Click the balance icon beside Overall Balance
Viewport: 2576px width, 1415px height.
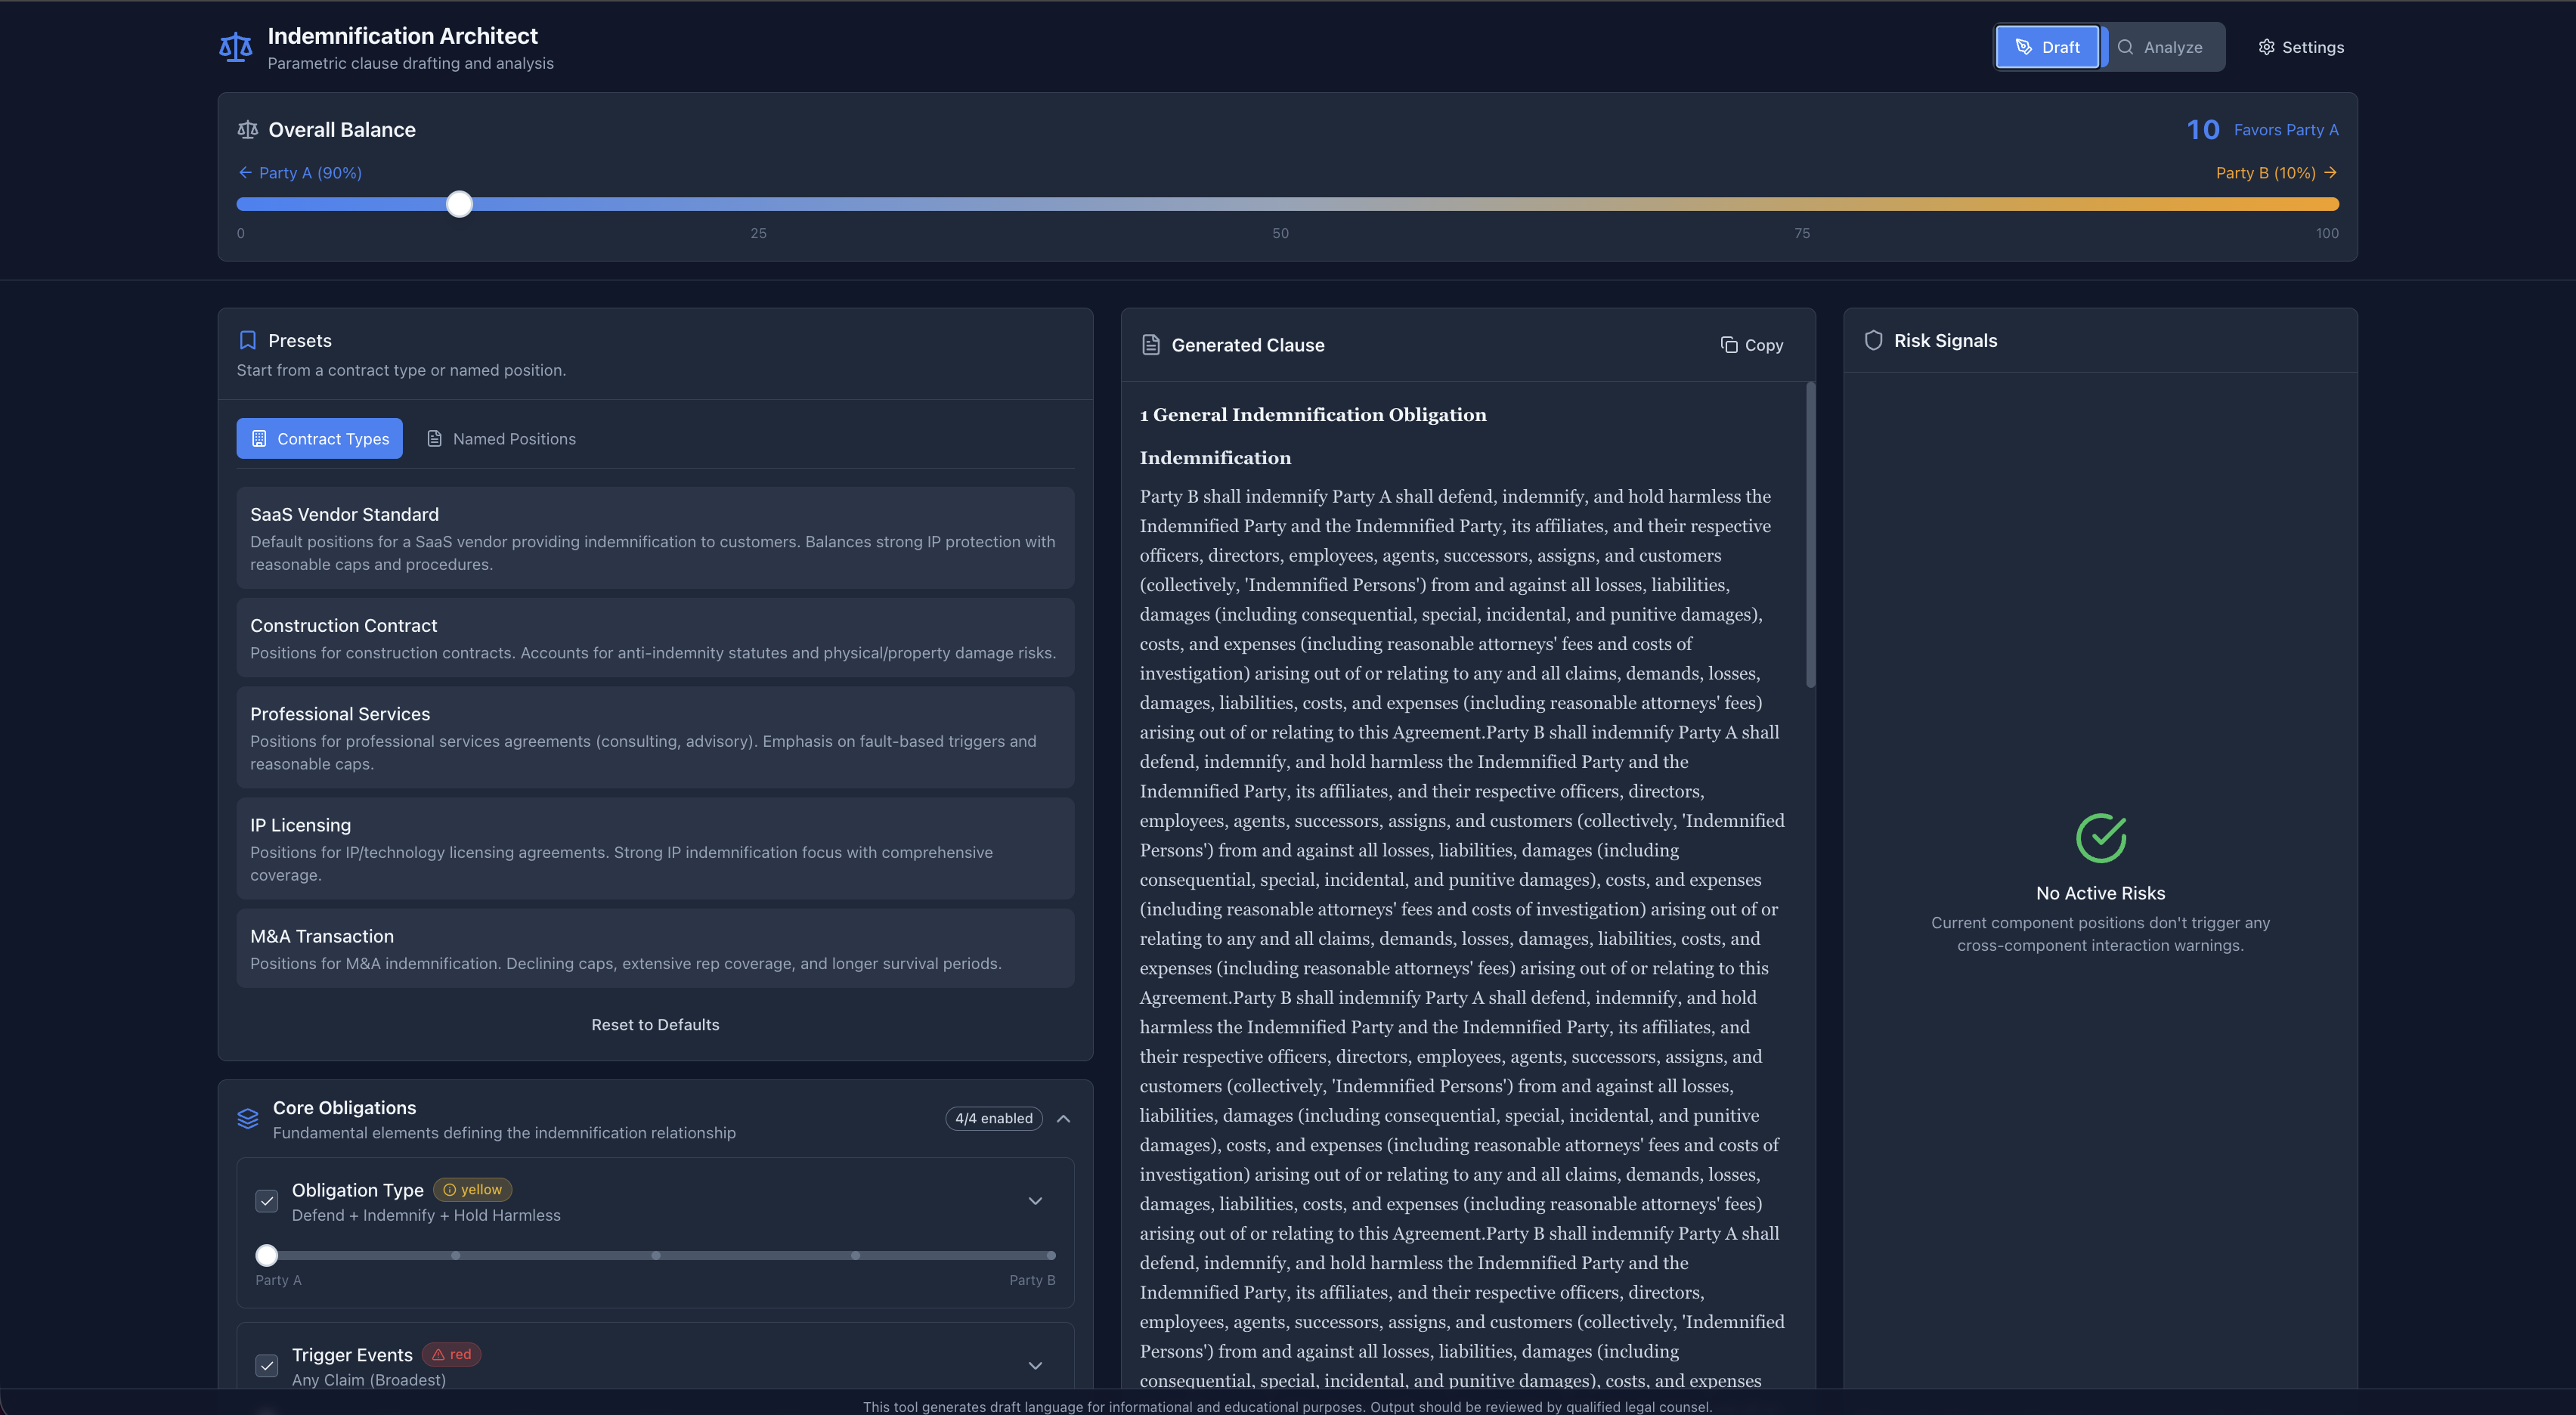point(247,129)
